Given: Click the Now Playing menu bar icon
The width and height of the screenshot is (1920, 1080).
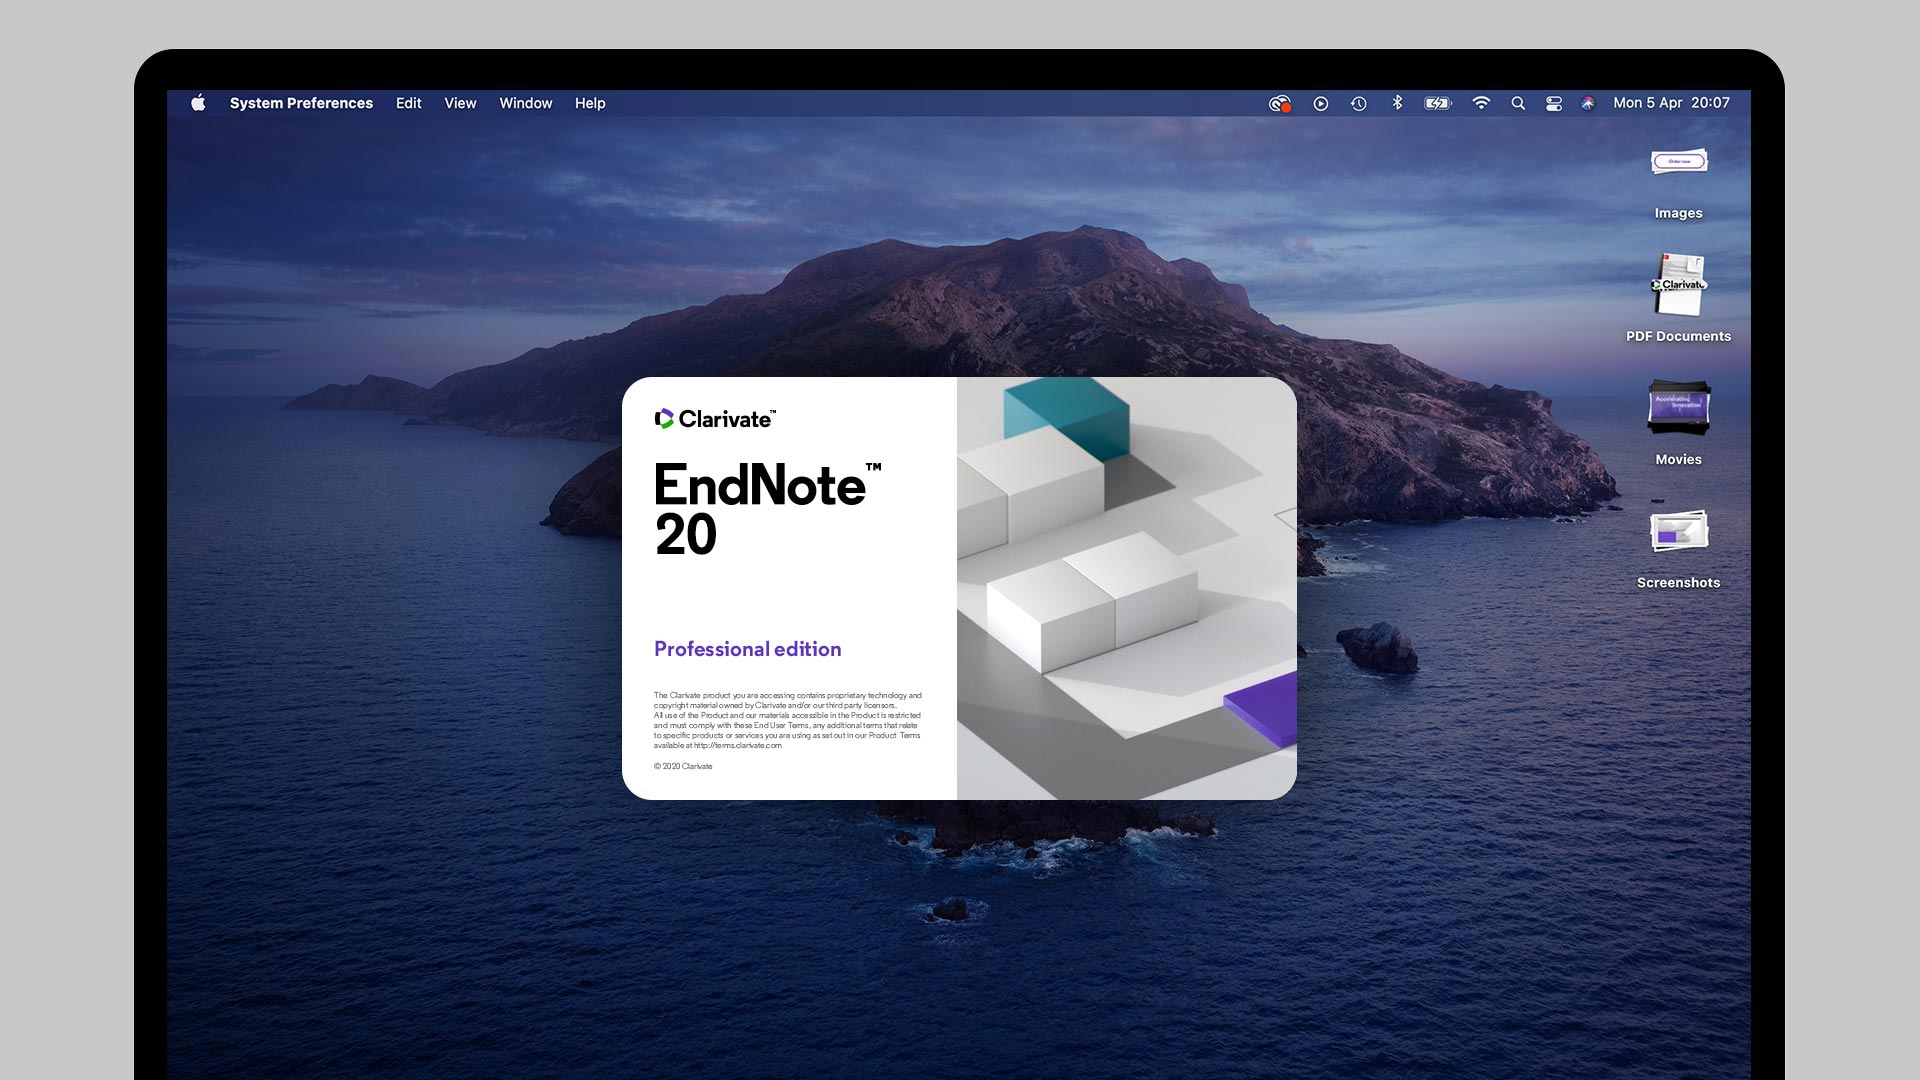Looking at the screenshot, I should coord(1320,103).
